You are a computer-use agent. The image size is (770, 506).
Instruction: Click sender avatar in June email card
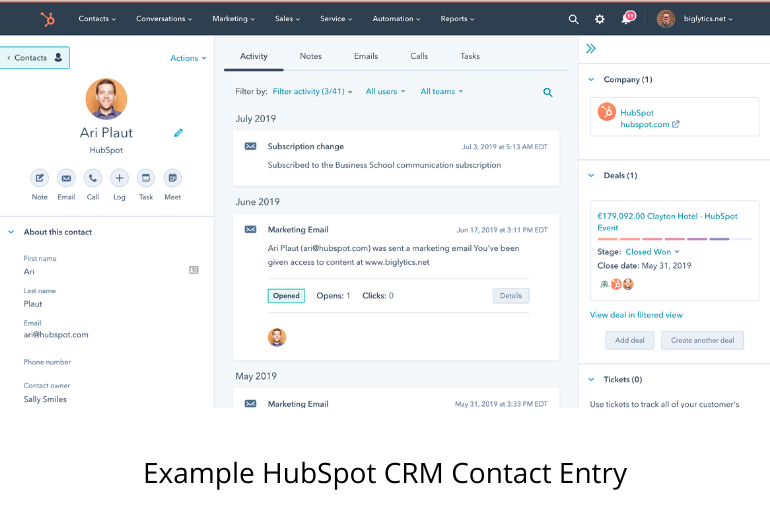(x=277, y=337)
